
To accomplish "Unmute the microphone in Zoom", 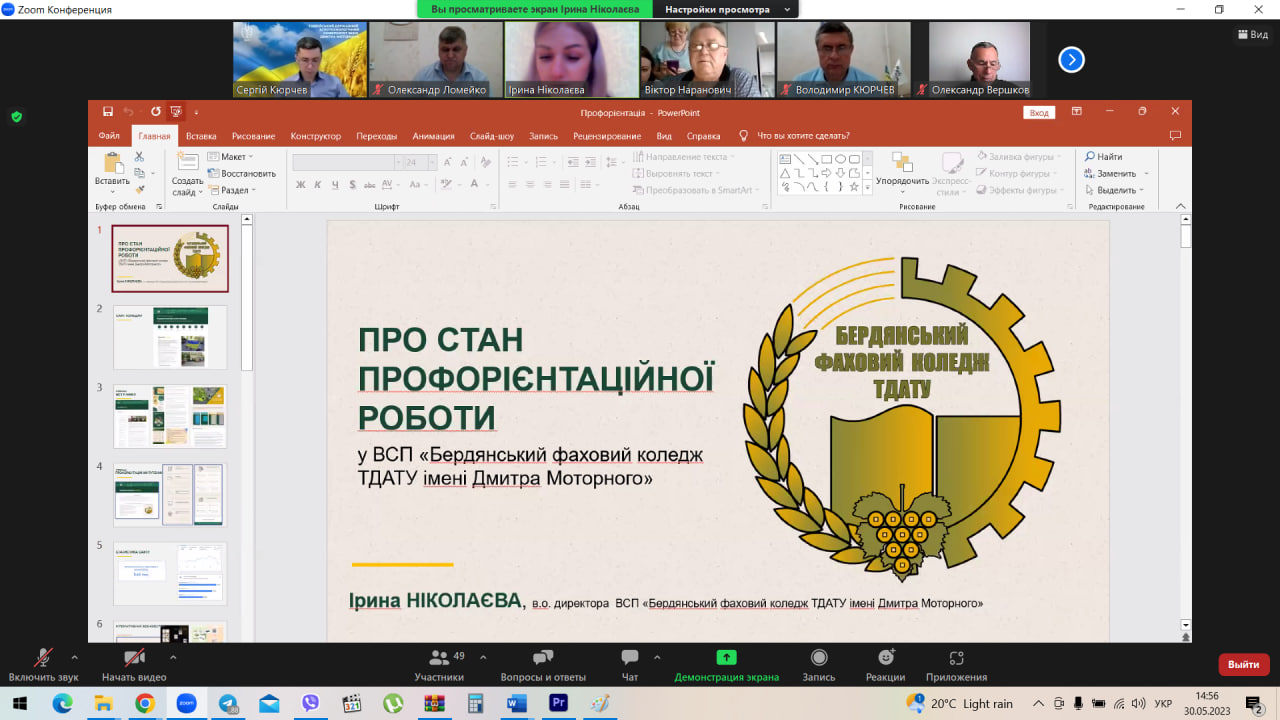I will pyautogui.click(x=43, y=658).
